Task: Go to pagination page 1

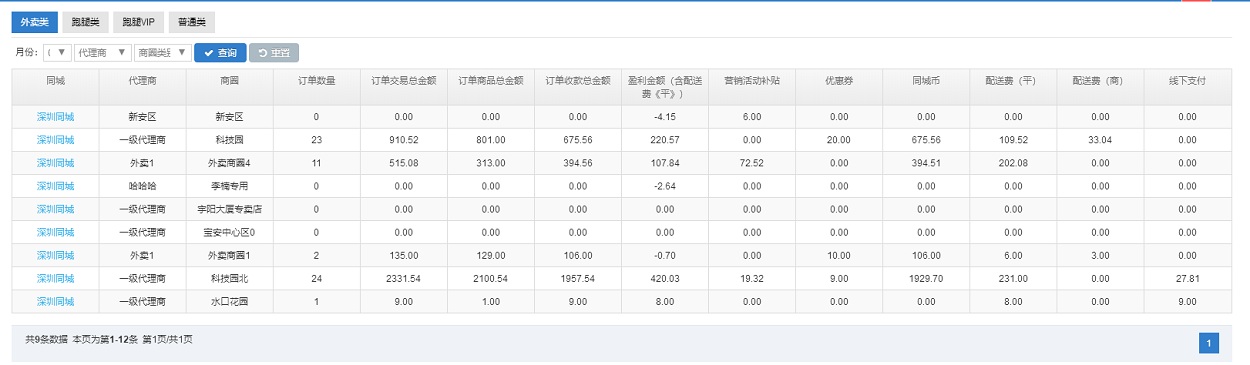Action: coord(1208,343)
